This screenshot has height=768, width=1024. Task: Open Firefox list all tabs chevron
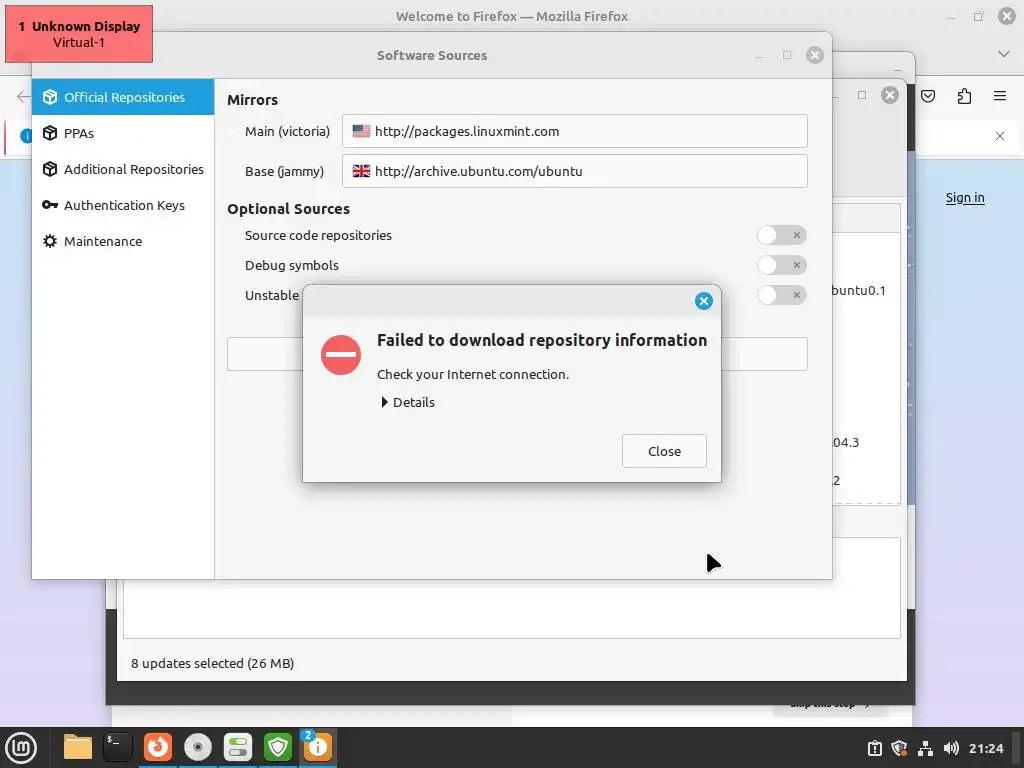point(1004,54)
